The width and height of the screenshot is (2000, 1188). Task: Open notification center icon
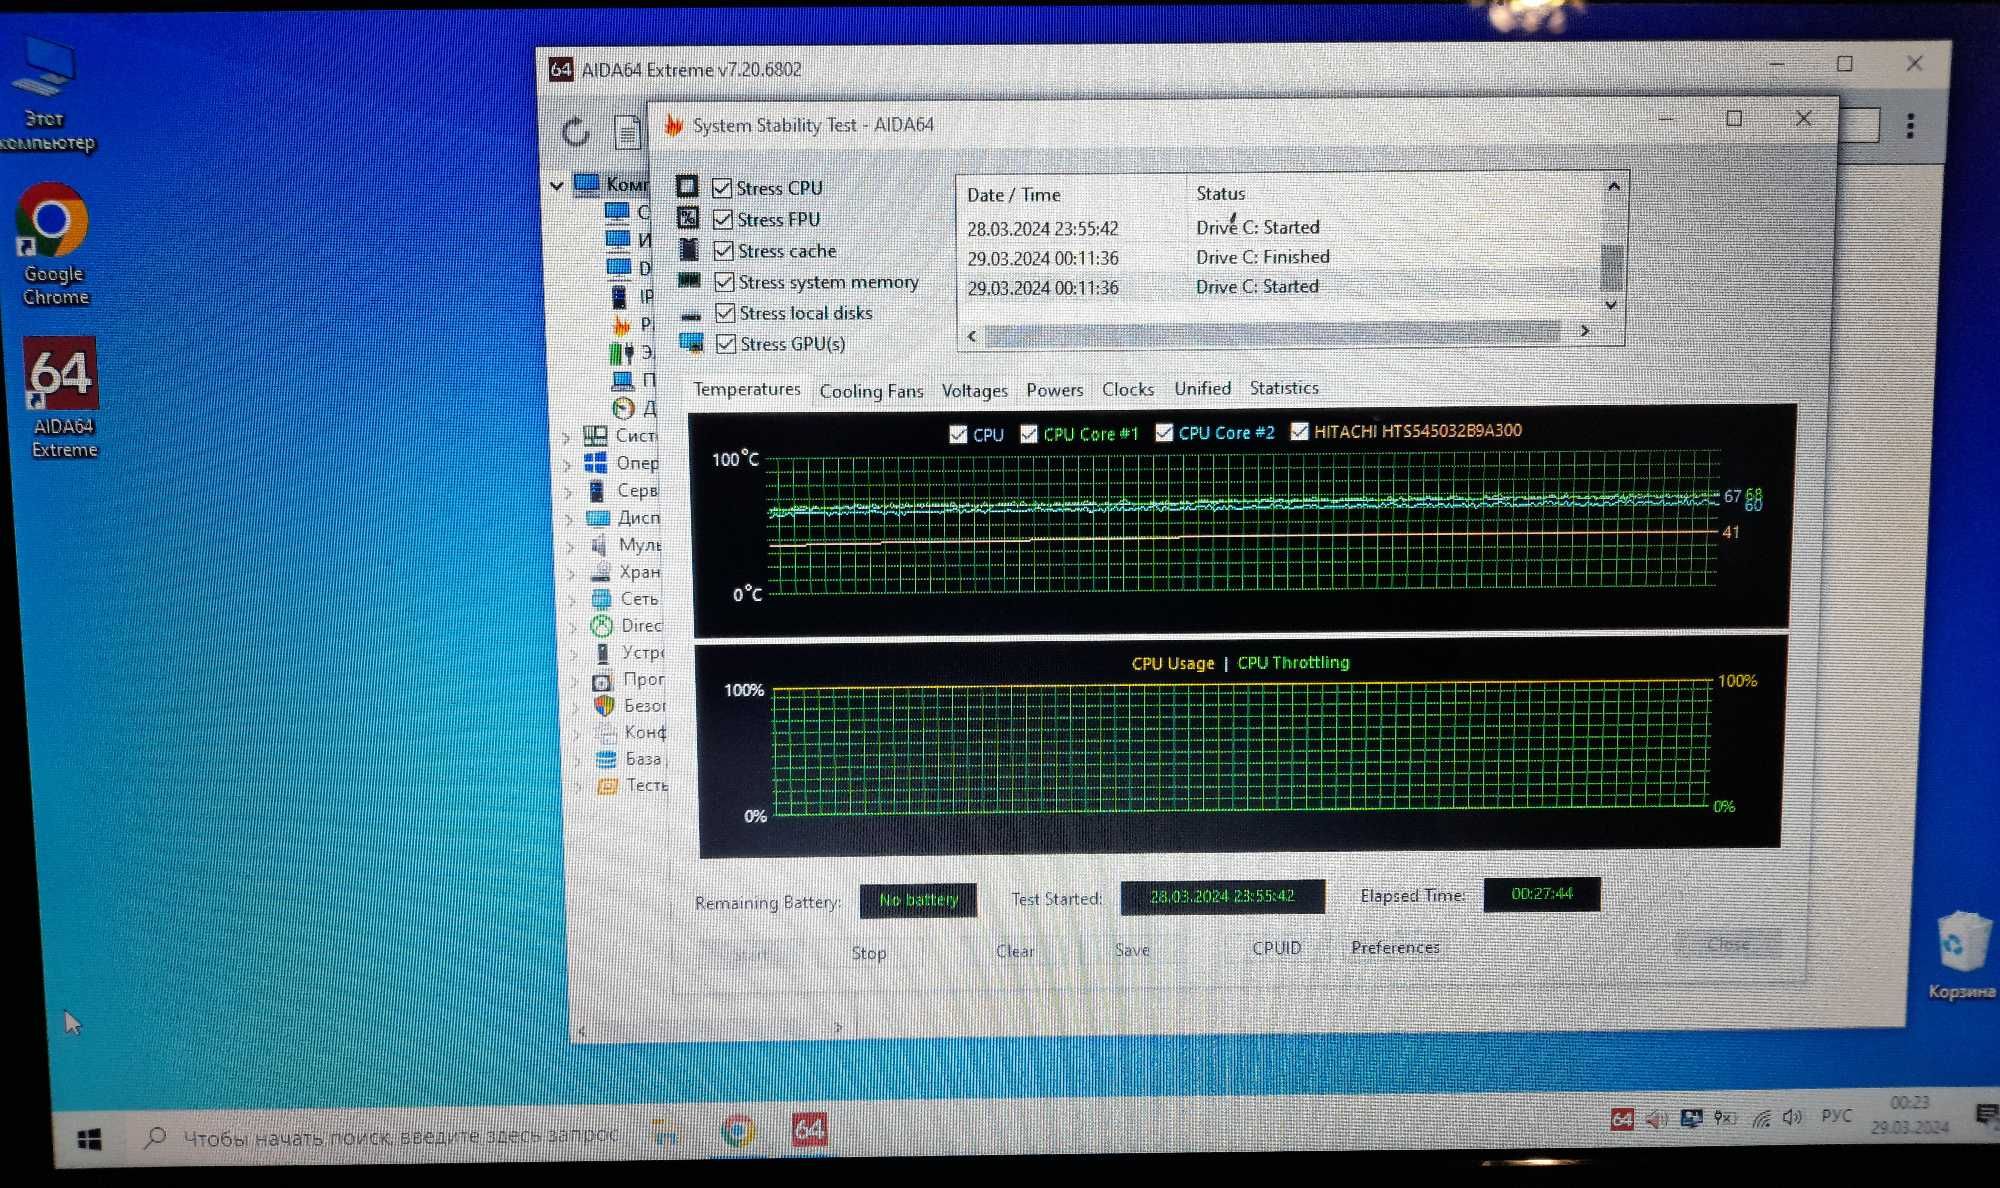pos(1985,1114)
